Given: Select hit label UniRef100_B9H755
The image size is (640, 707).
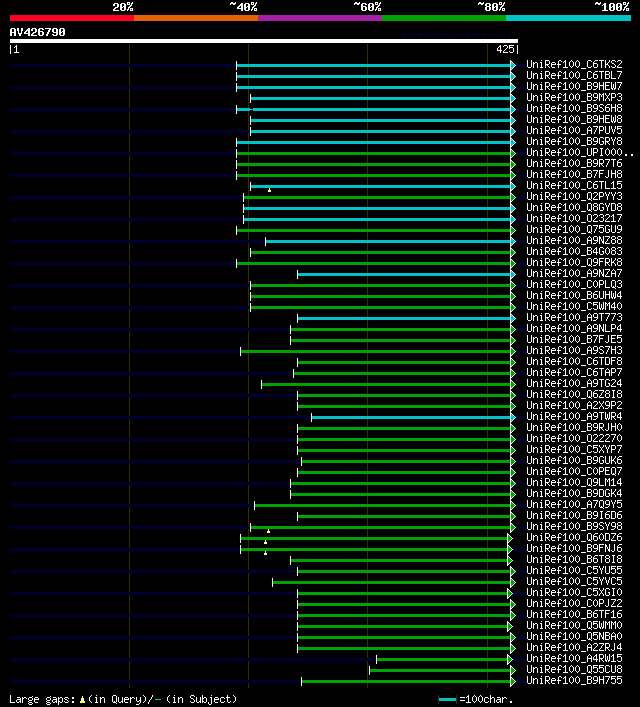Looking at the screenshot, I should (x=574, y=680).
